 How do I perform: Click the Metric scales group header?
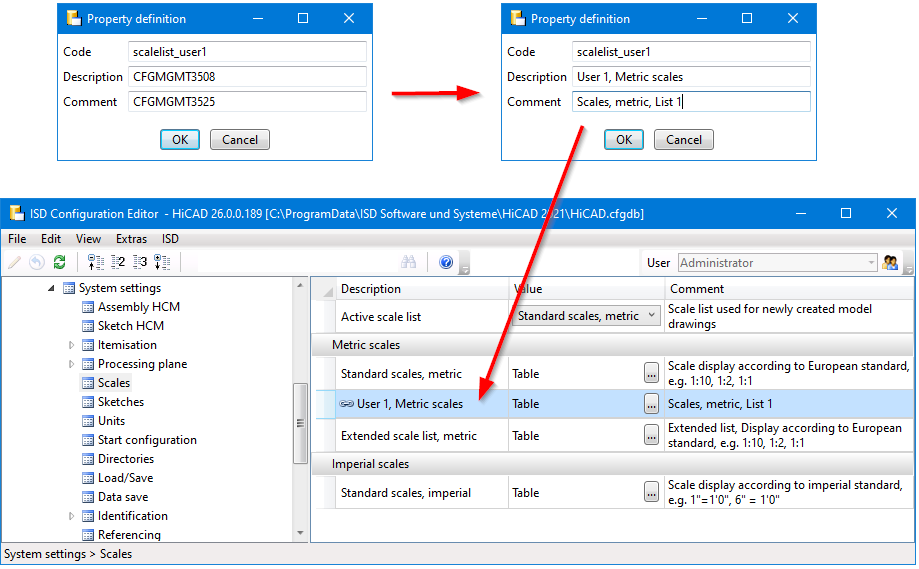pyautogui.click(x=613, y=345)
